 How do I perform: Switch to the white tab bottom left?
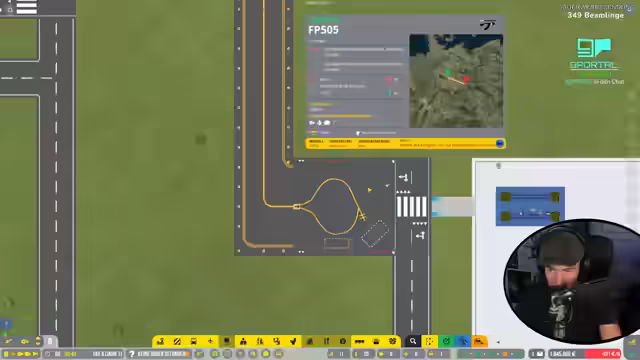[x=50, y=341]
